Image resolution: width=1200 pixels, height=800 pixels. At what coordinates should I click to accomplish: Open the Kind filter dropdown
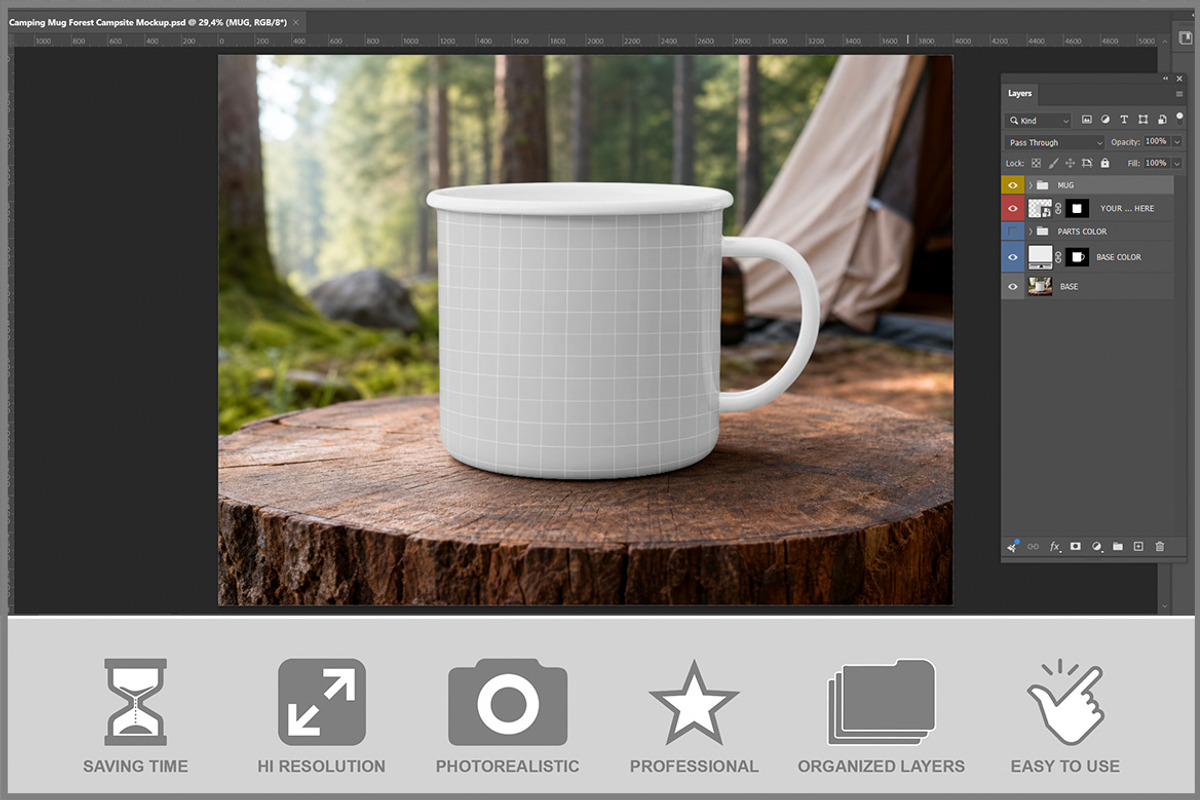1038,120
